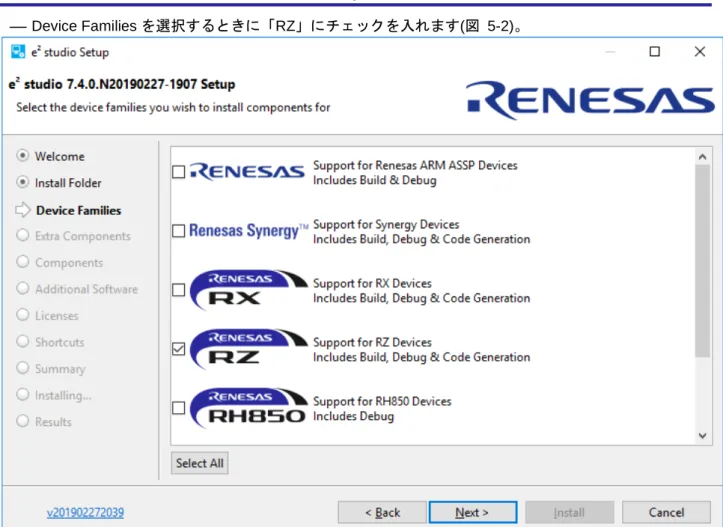Screen dimensions: 723x527
Task: Click the Device Families step label
Action: (x=79, y=211)
